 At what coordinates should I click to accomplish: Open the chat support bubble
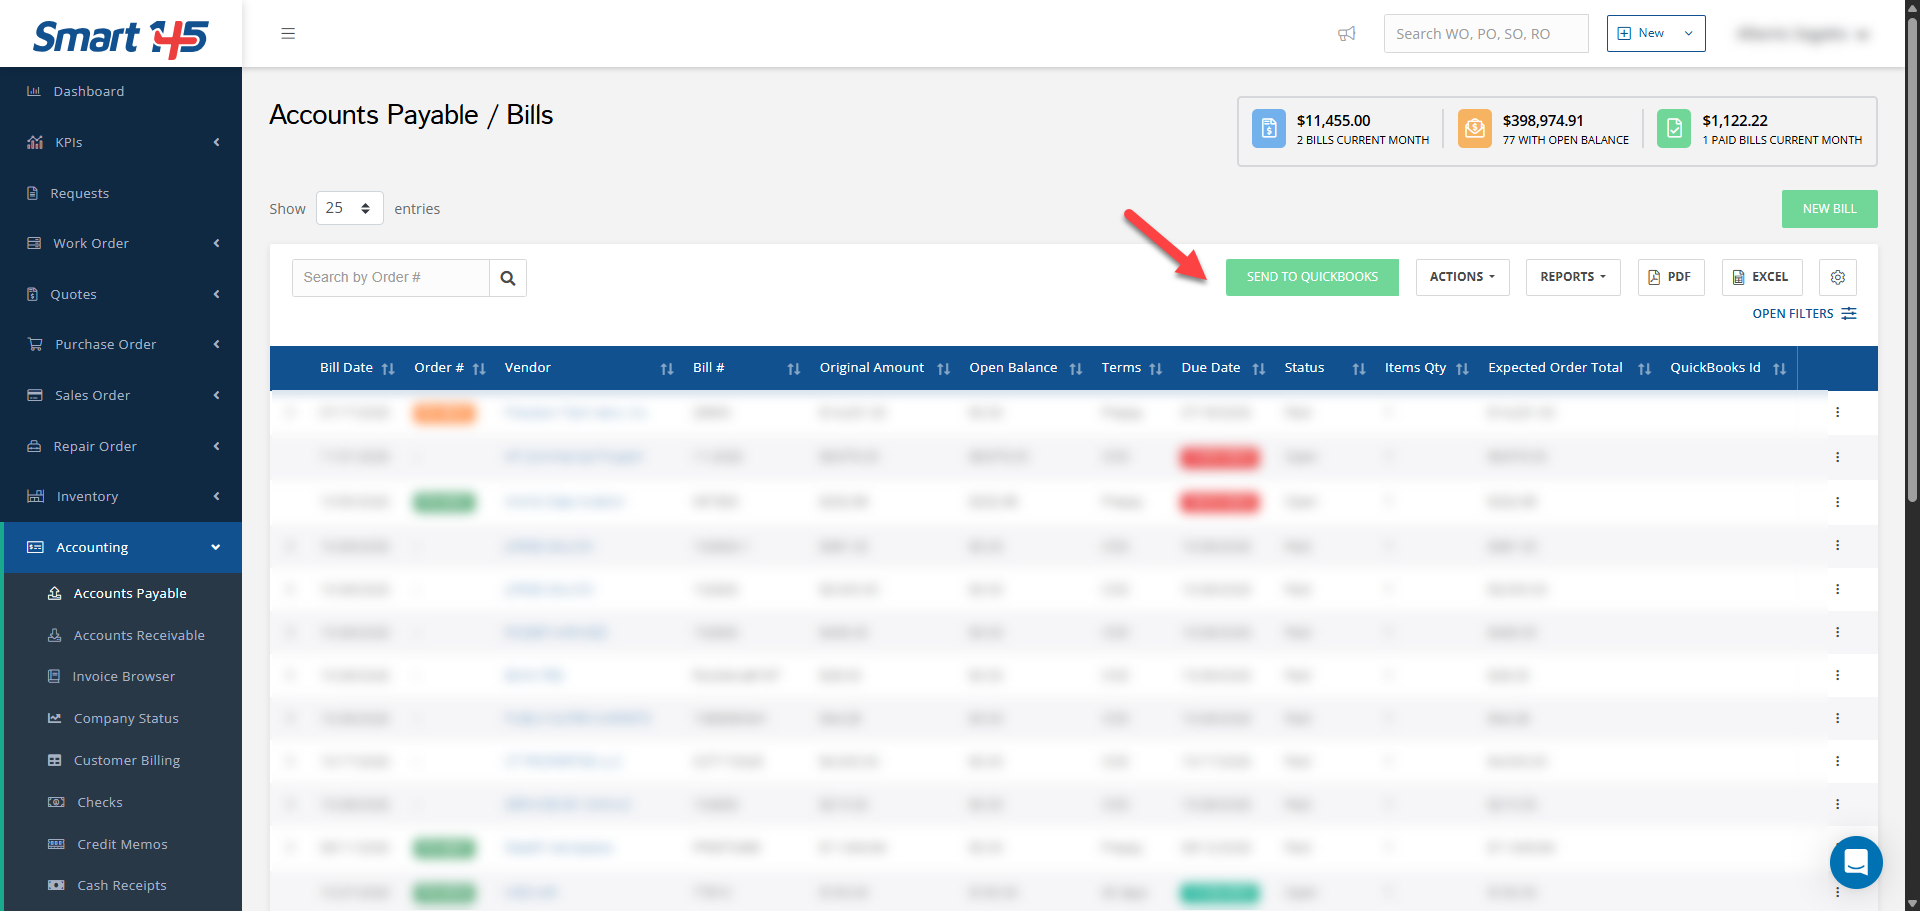click(x=1855, y=861)
